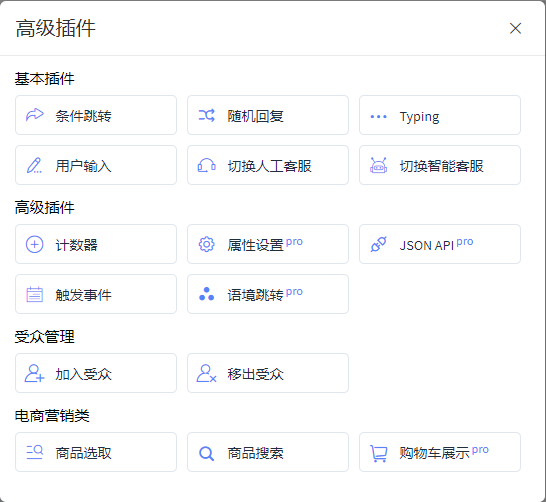Click the gear icon for 属性设置
Screen dimensions: 546x502
click(x=206, y=244)
